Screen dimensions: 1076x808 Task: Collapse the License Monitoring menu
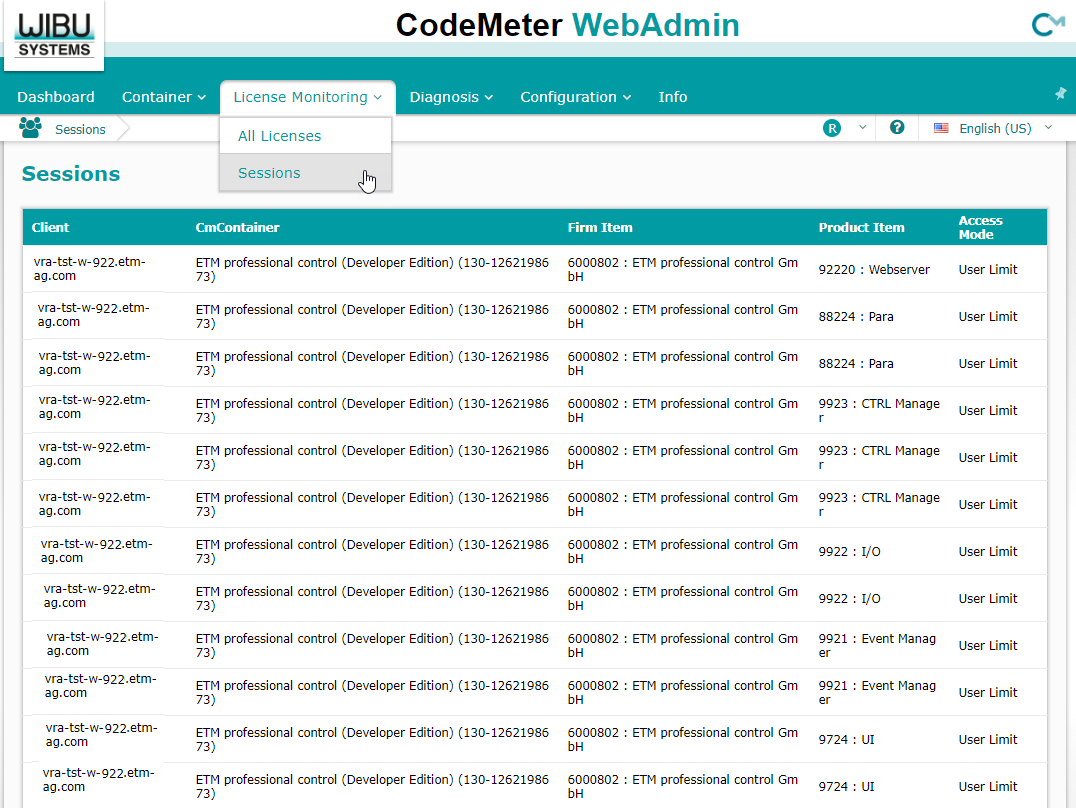[x=307, y=97]
